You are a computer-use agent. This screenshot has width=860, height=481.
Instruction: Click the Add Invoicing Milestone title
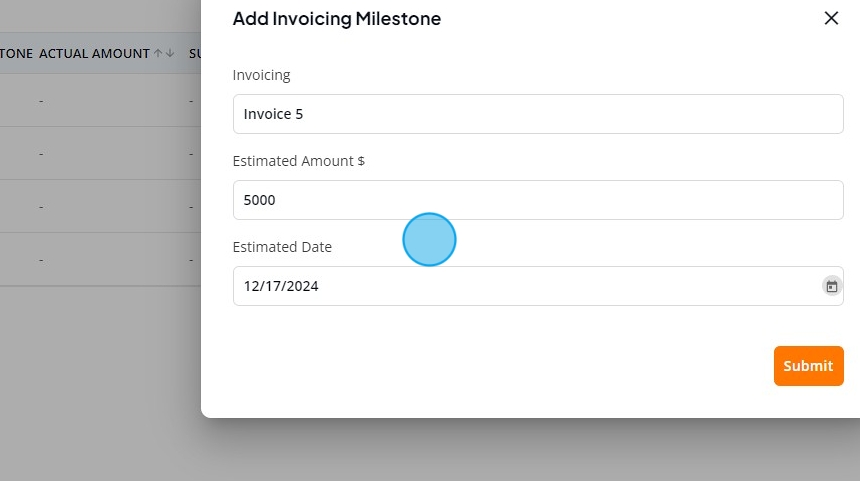click(x=336, y=18)
